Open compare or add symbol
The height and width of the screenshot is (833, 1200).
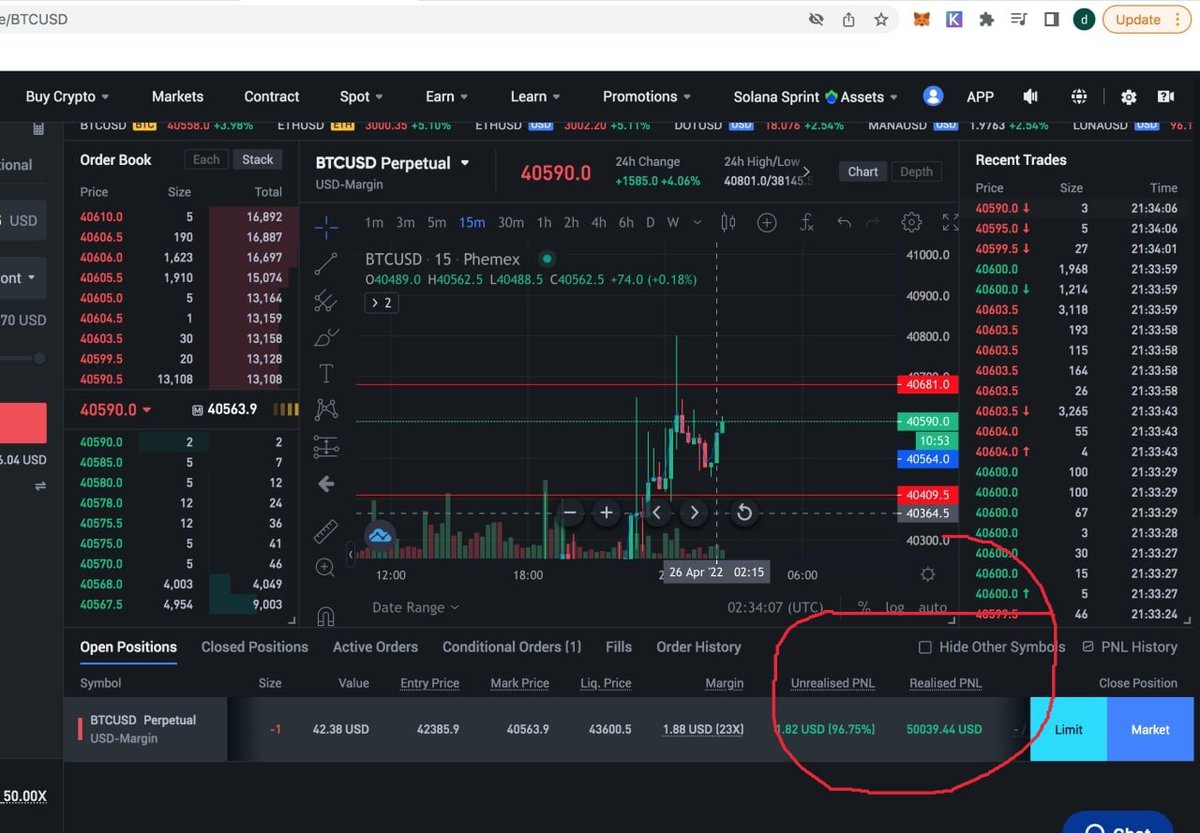coord(767,222)
